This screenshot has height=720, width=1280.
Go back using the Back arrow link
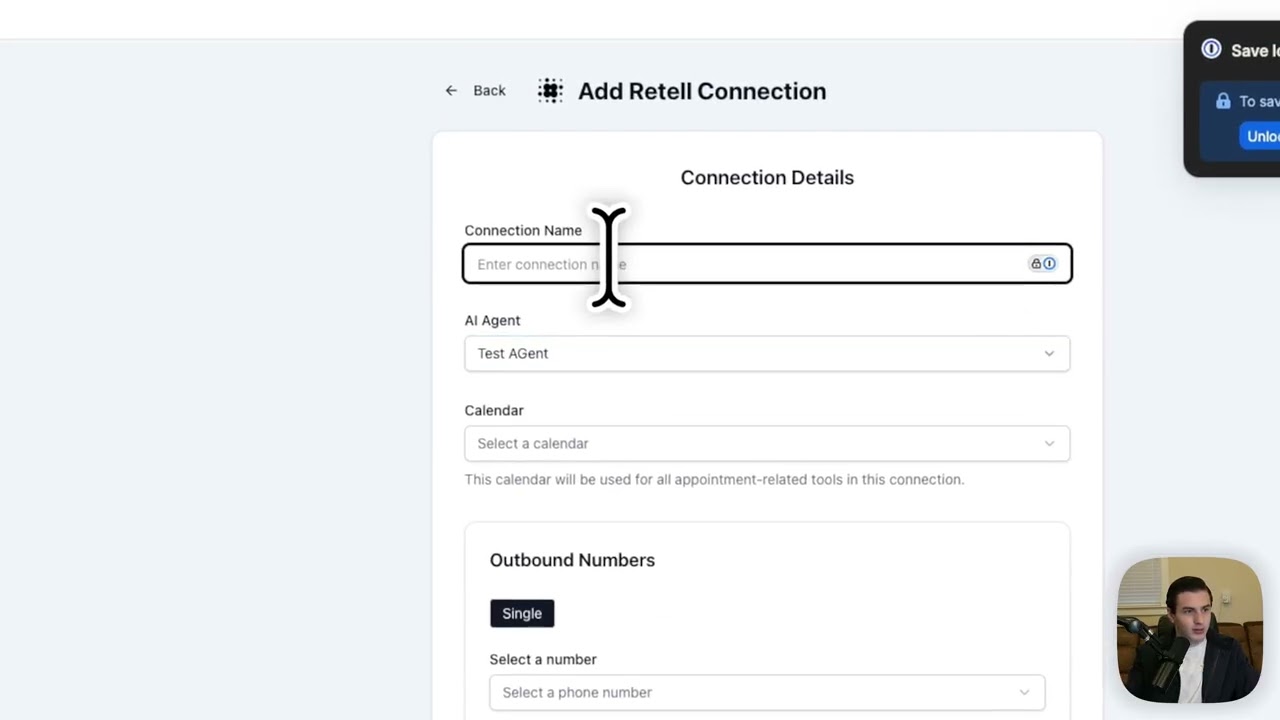coord(476,90)
